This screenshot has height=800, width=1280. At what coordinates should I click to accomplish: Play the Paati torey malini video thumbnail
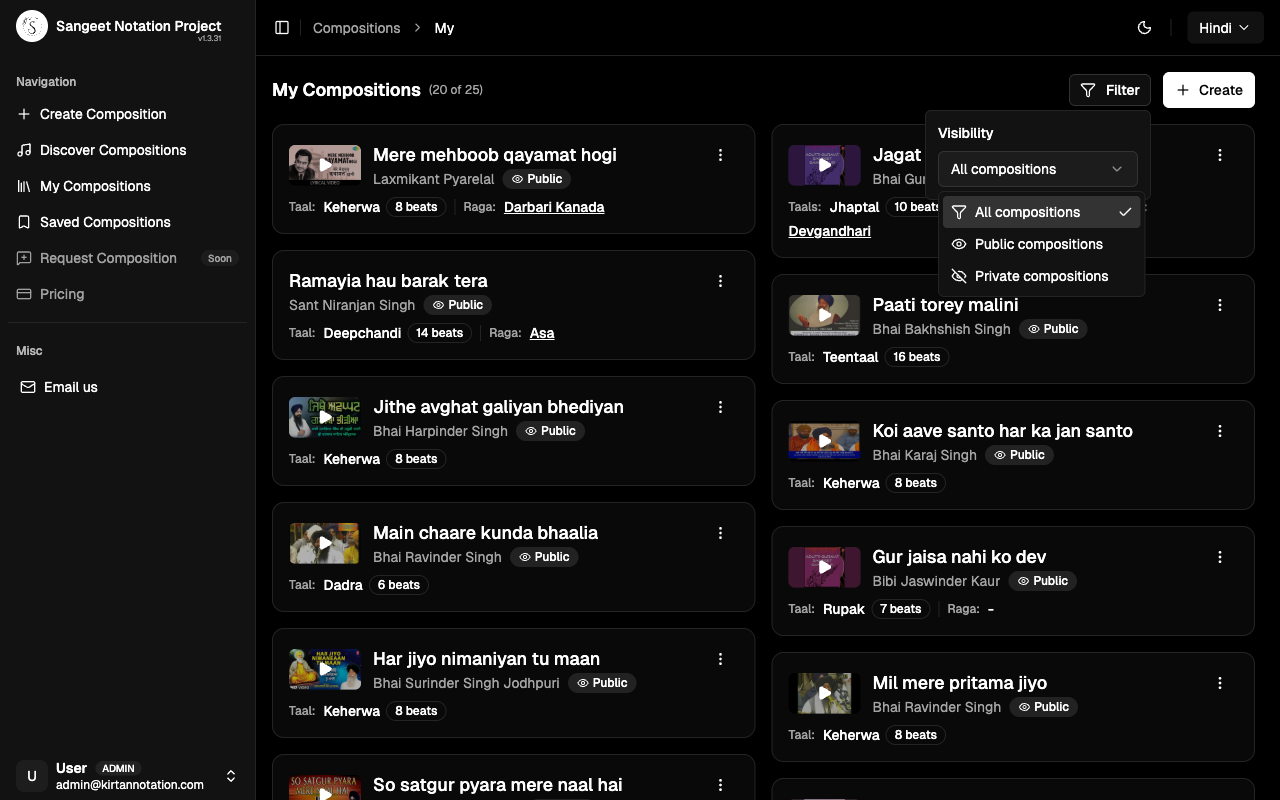[824, 314]
